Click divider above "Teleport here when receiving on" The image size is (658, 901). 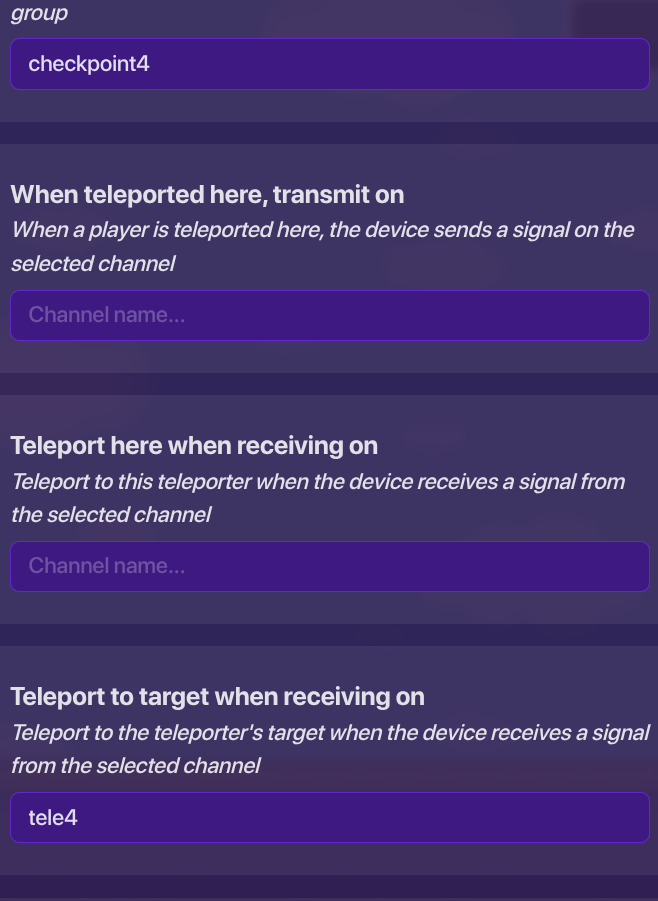[329, 384]
